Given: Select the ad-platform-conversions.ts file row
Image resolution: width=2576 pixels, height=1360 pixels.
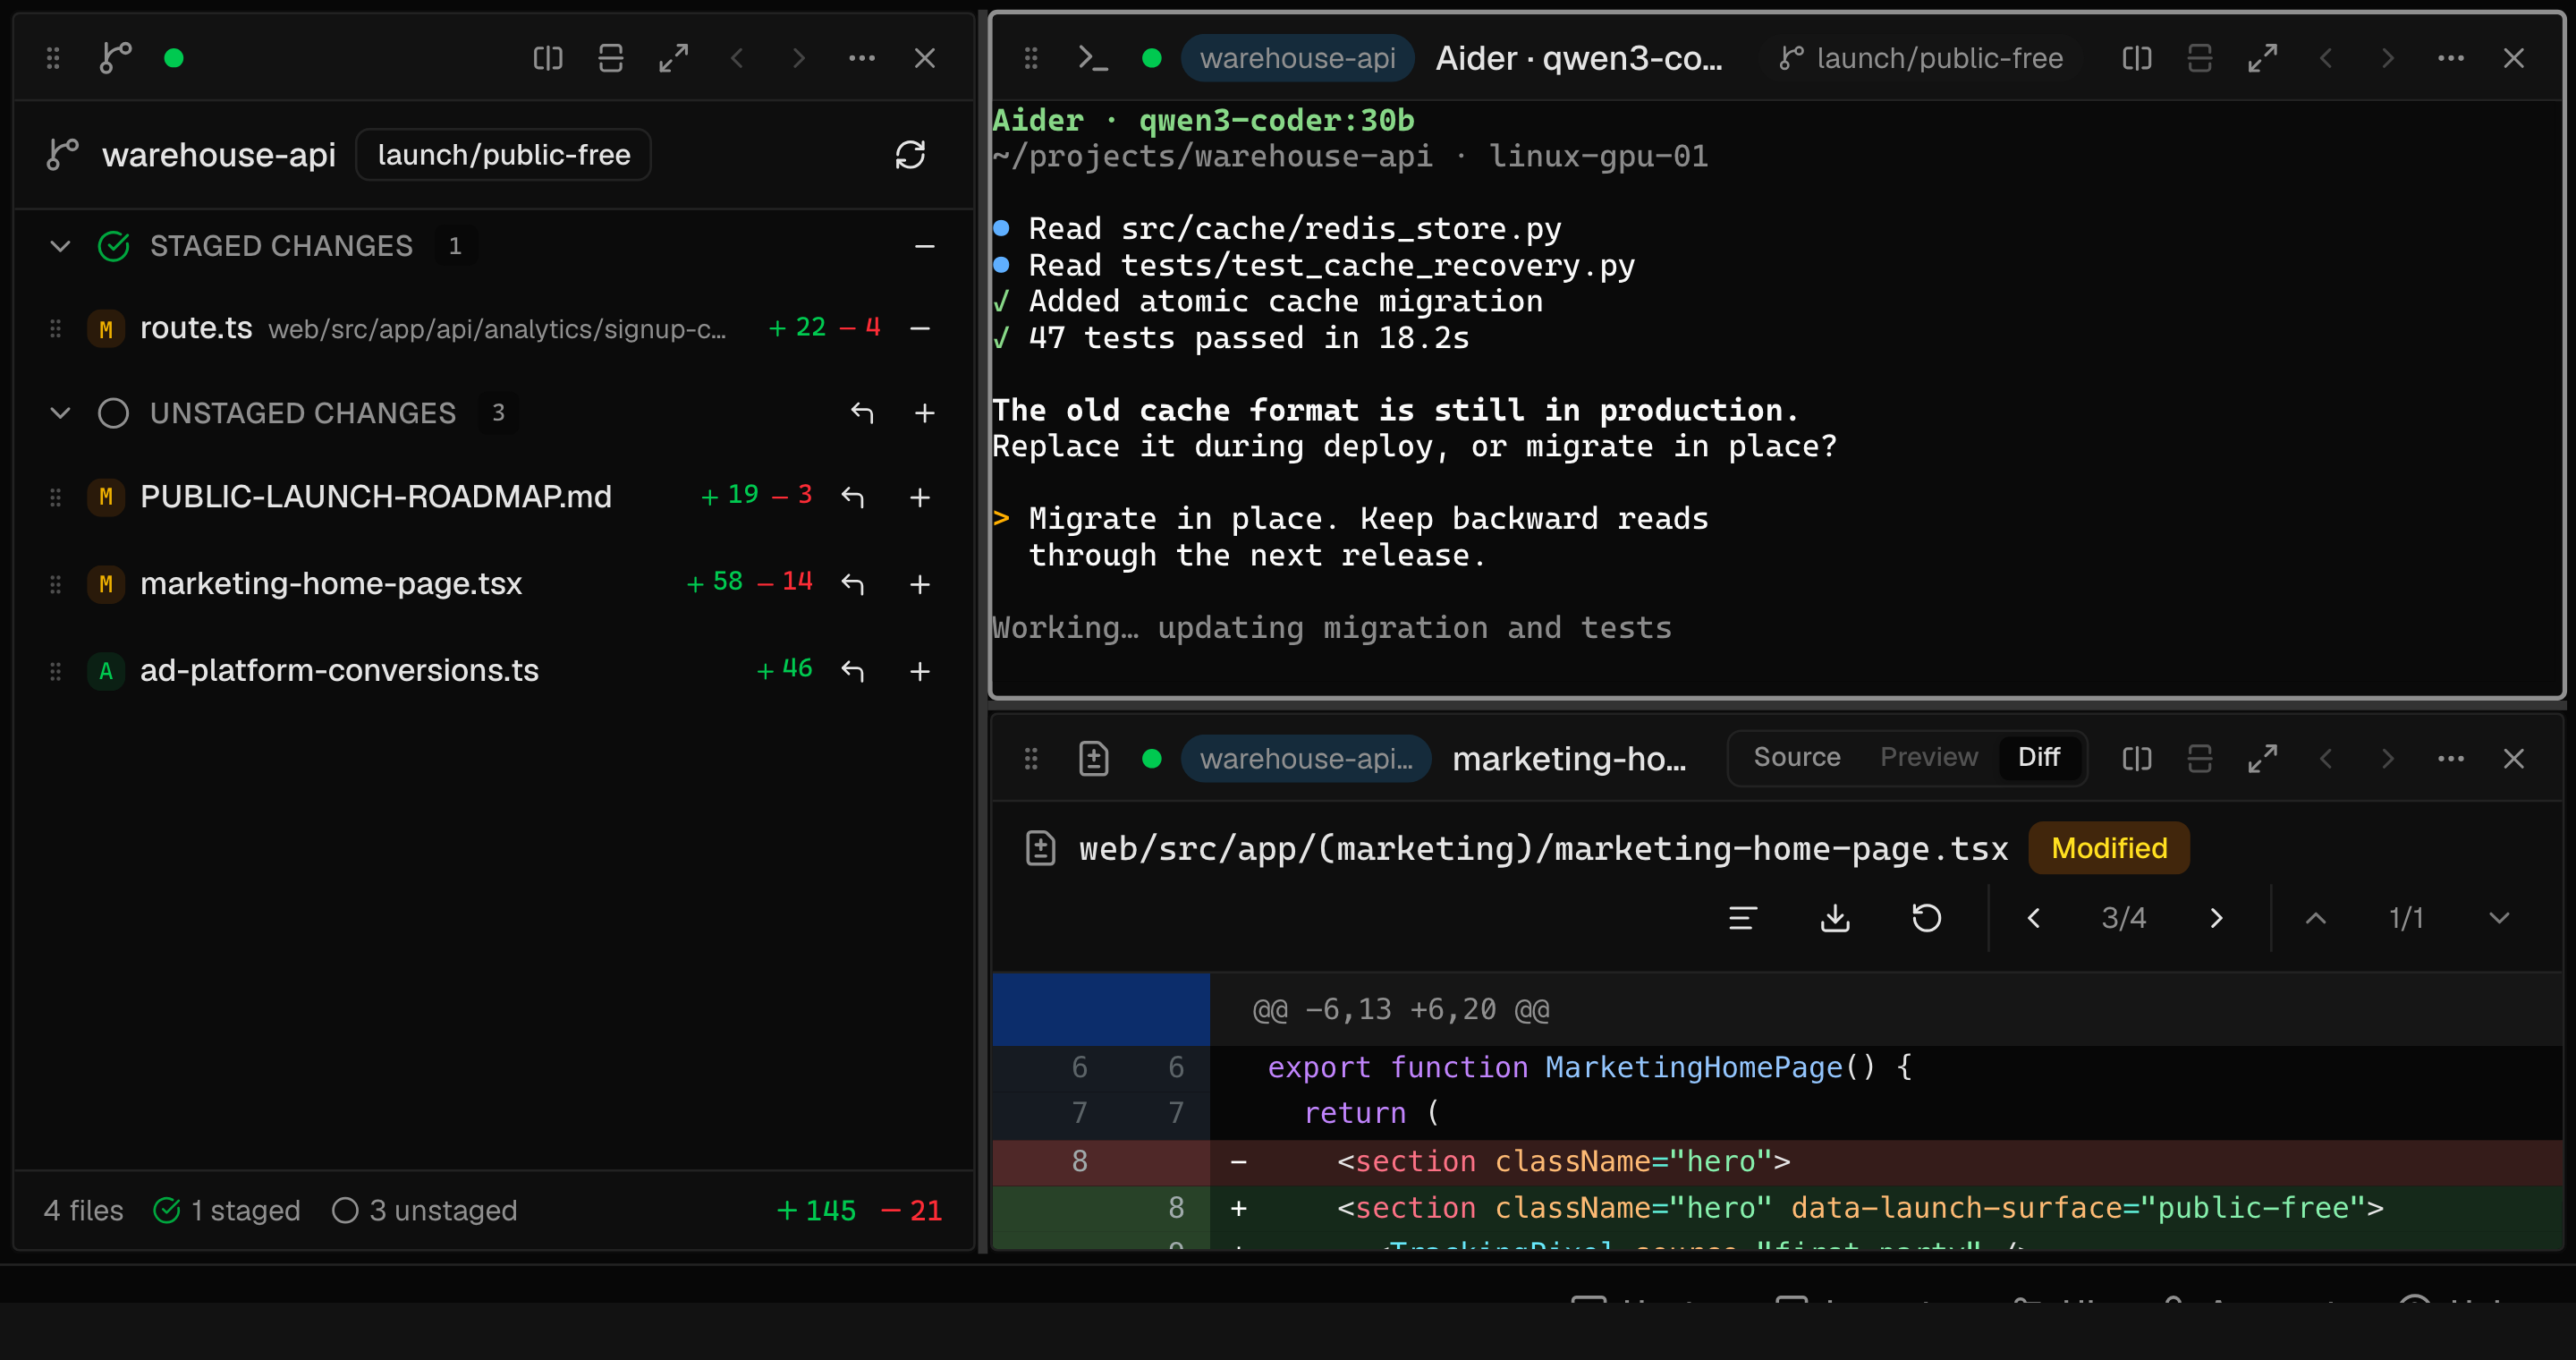Looking at the screenshot, I should pyautogui.click(x=494, y=671).
